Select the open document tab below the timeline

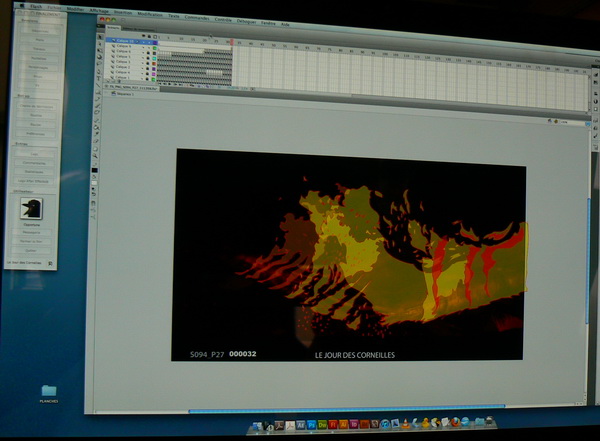[132, 88]
